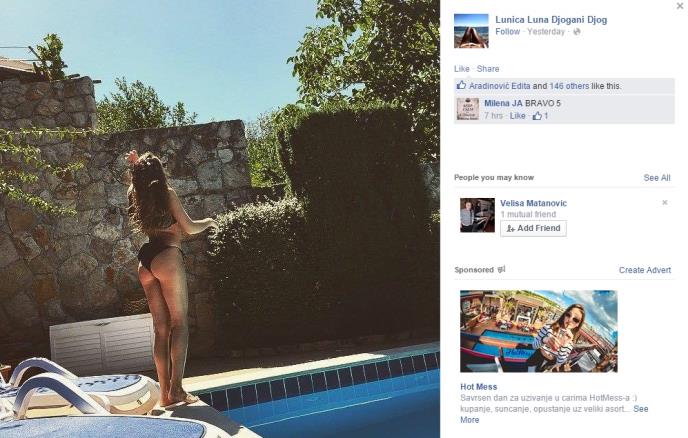Click the globe privacy icon

tap(577, 32)
